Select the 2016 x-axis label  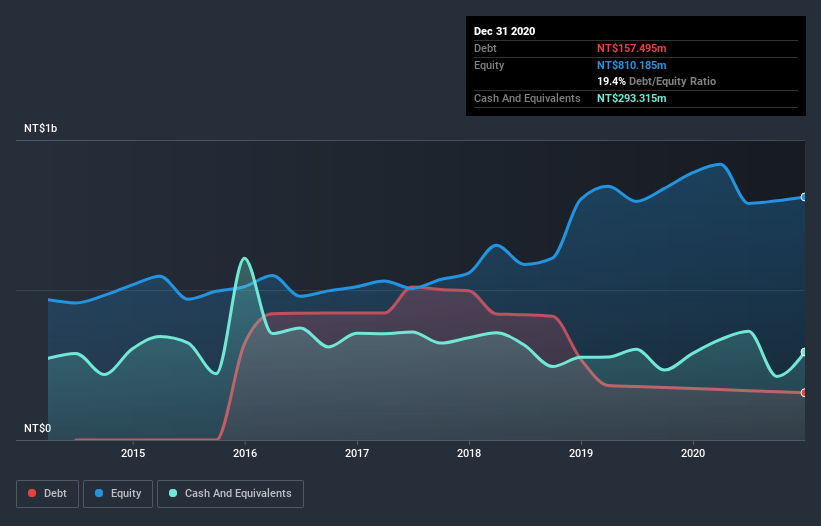pyautogui.click(x=245, y=453)
